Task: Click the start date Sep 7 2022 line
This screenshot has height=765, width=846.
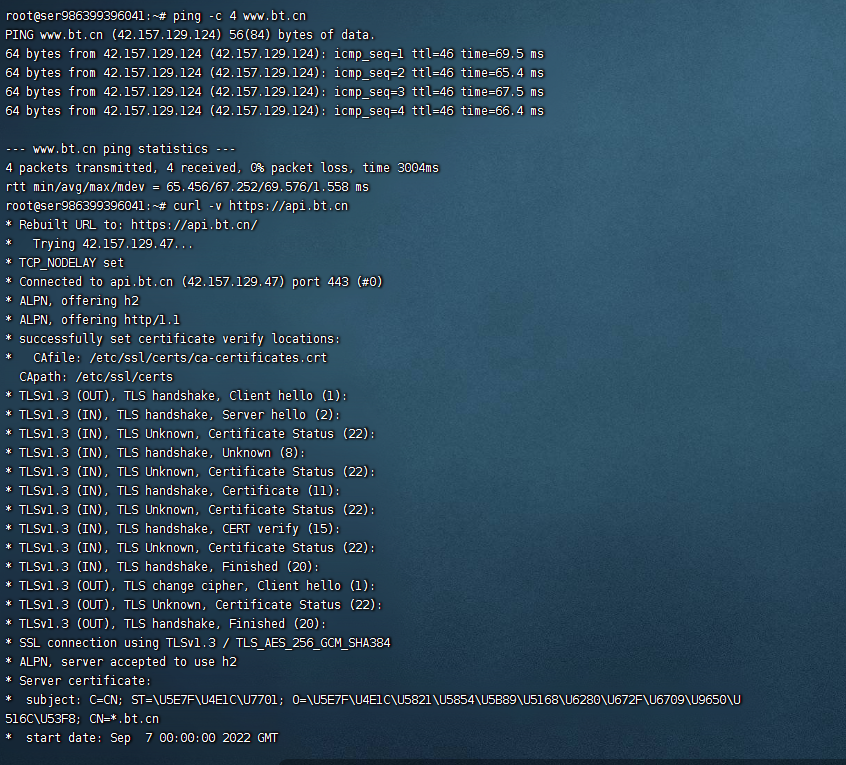Action: click(x=142, y=738)
